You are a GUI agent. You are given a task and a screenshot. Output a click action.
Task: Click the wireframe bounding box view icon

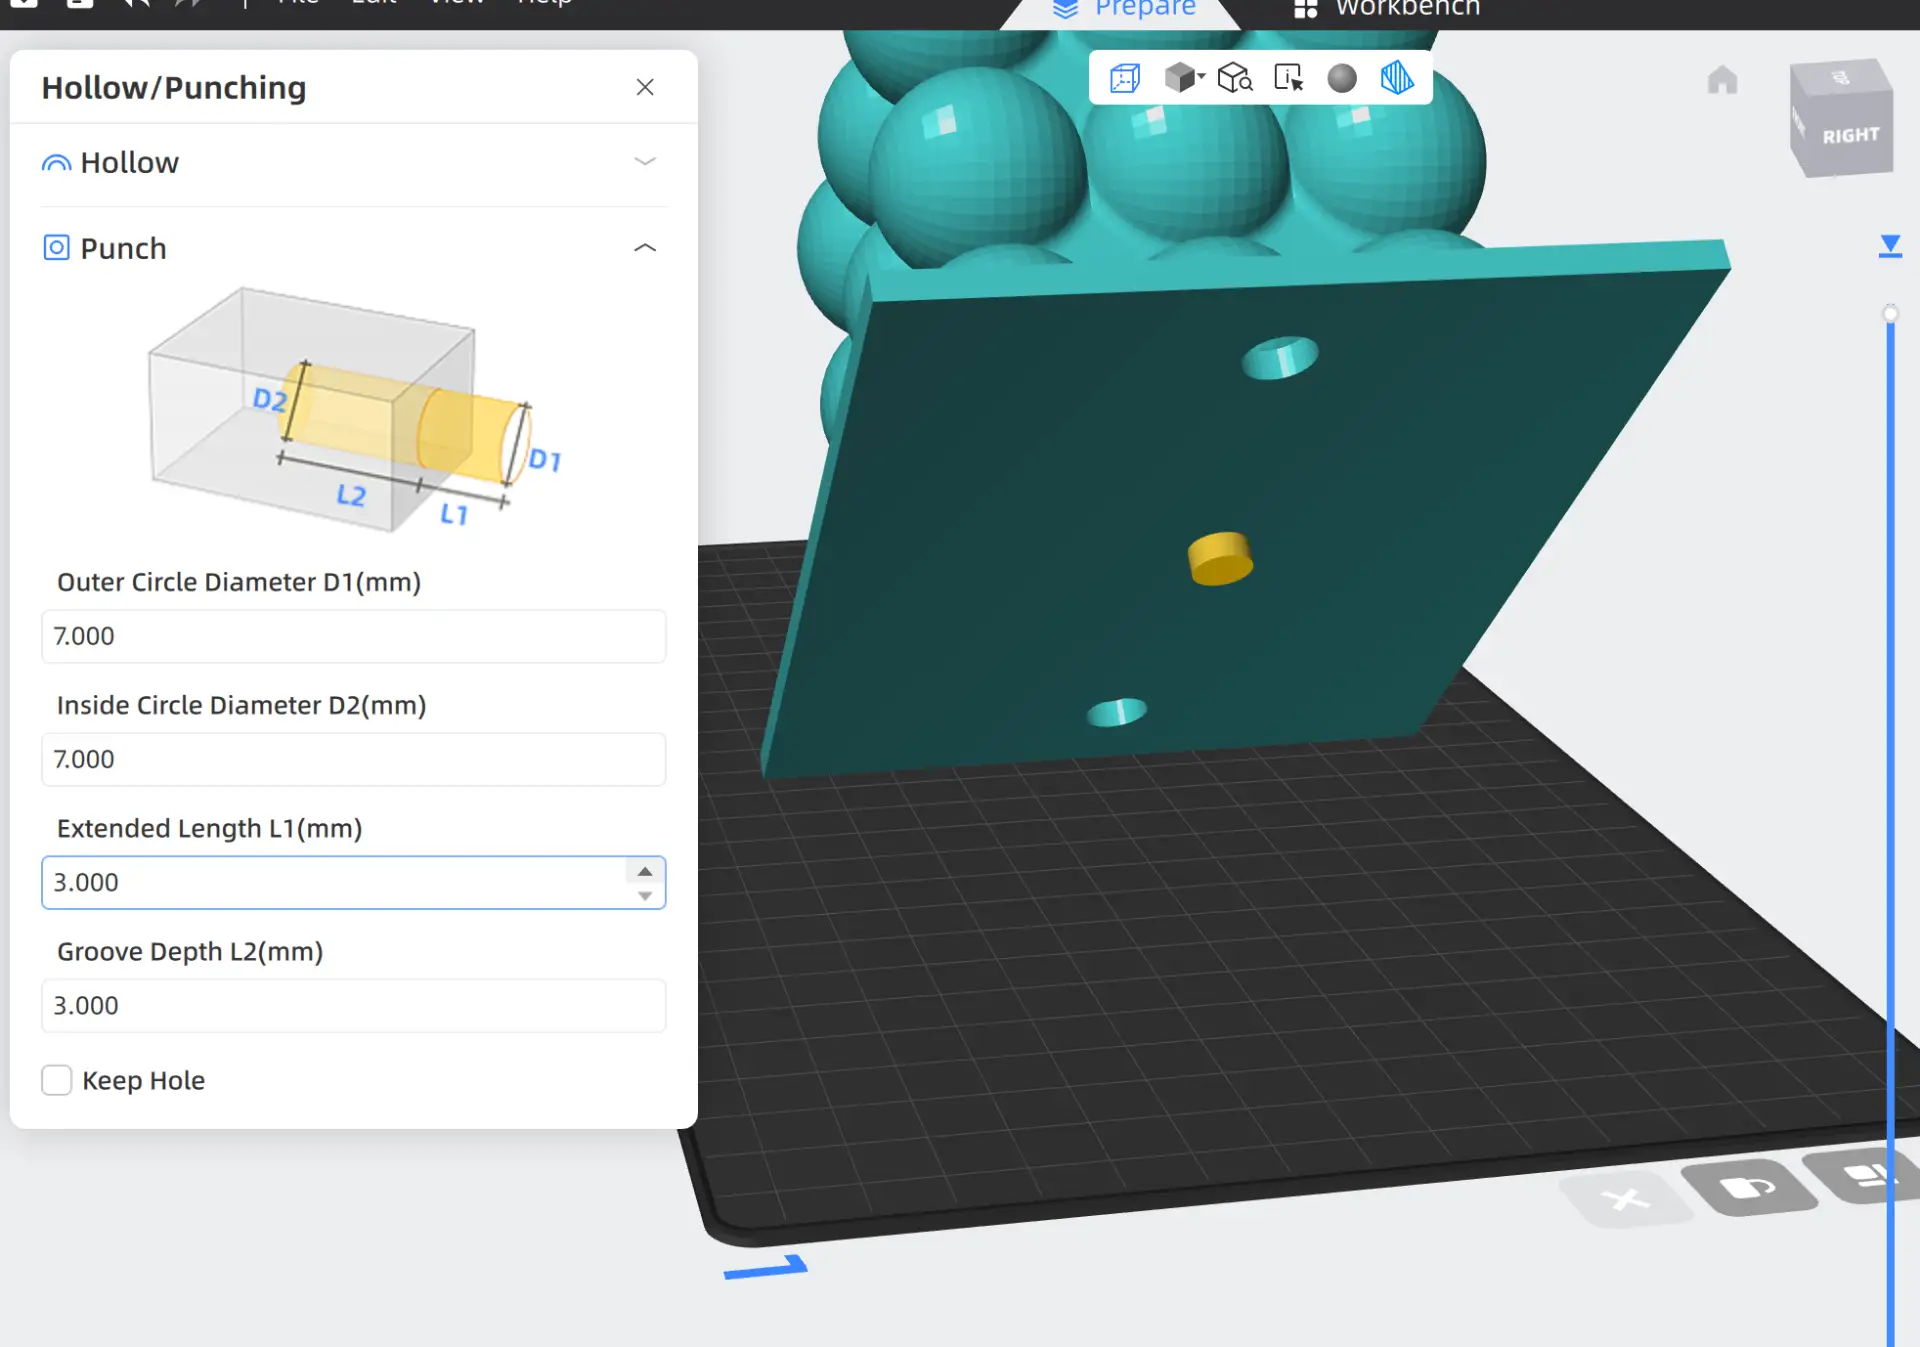tap(1125, 78)
